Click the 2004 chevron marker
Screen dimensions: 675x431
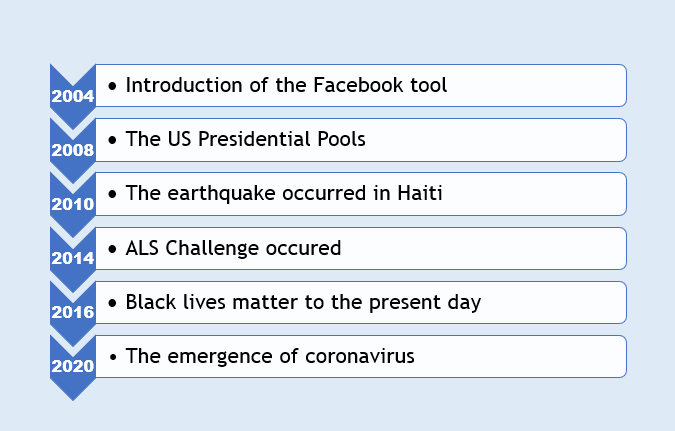72,97
